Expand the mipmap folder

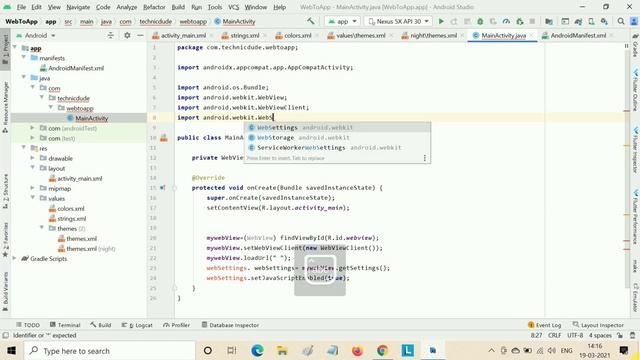point(33,188)
